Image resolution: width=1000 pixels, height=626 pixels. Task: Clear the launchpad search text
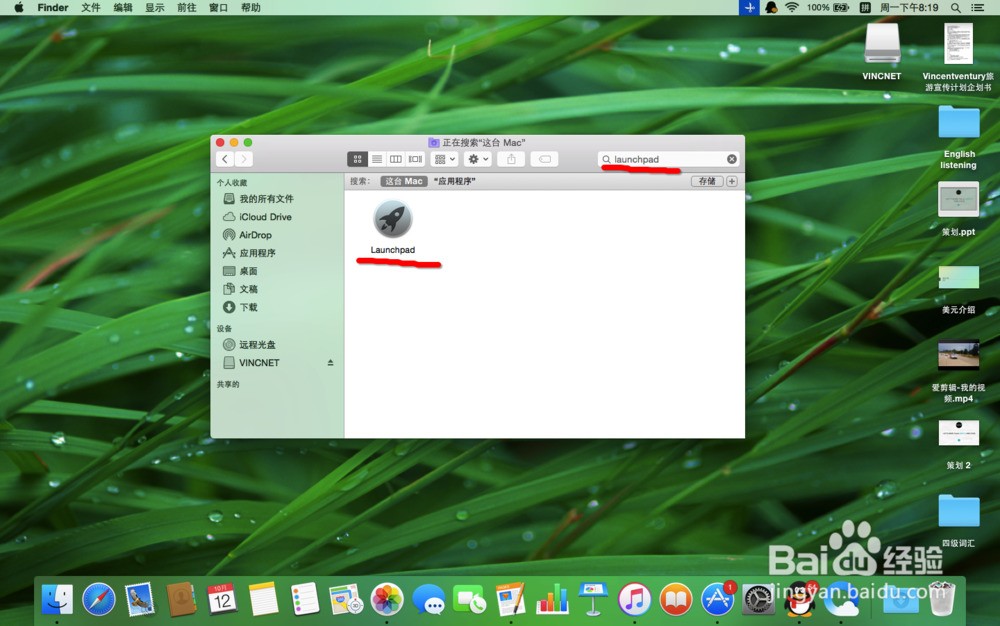732,159
